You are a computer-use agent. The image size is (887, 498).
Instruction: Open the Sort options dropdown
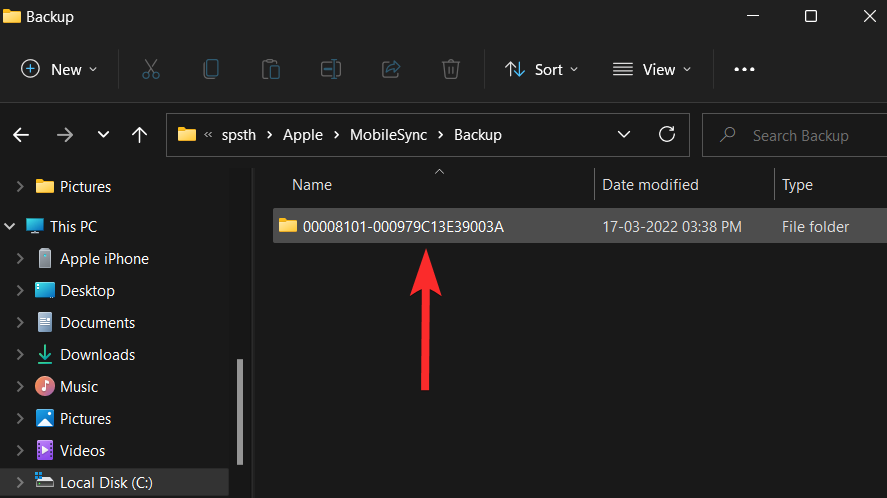tap(541, 69)
